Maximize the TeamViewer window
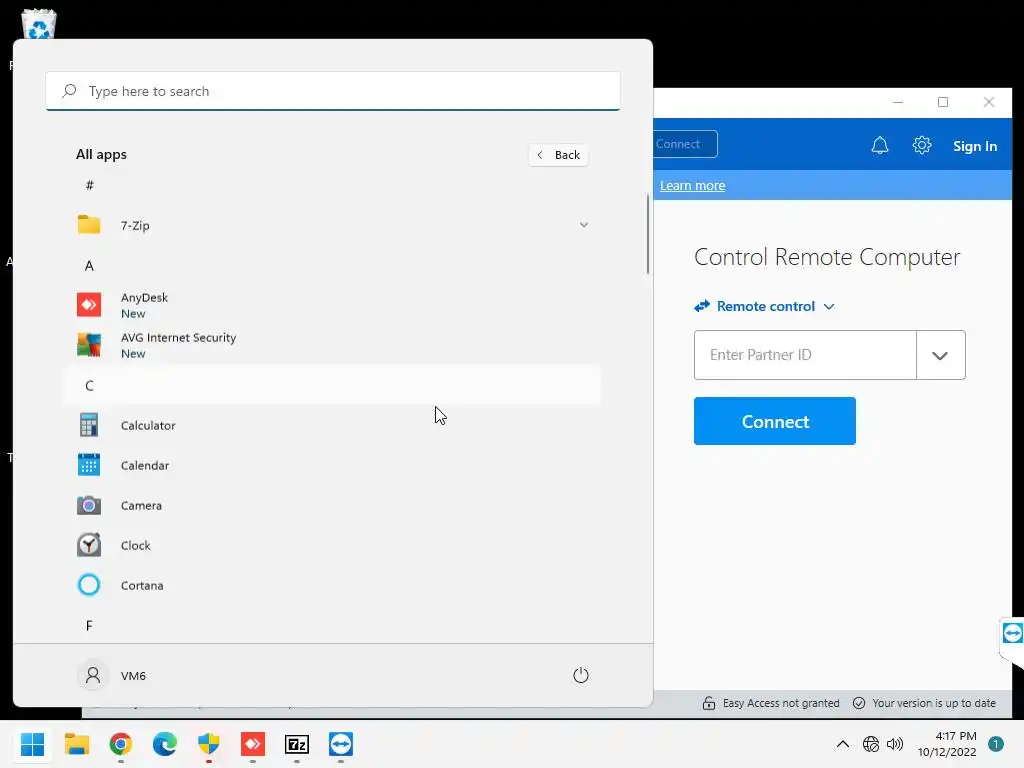1024x768 pixels. [943, 102]
